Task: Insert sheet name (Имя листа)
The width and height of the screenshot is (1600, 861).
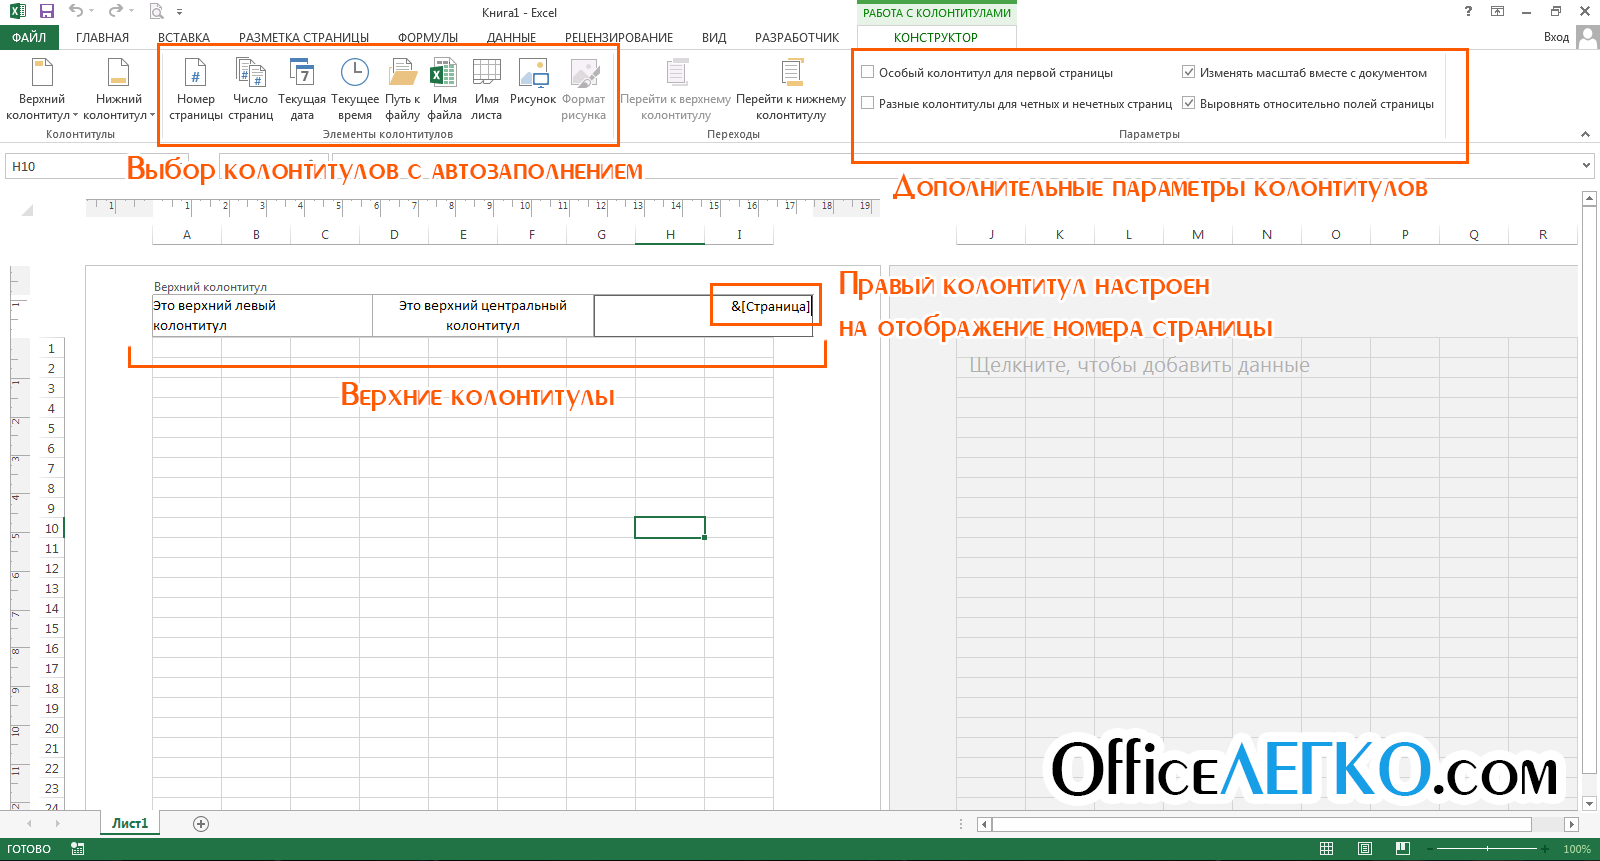Action: click(x=487, y=90)
